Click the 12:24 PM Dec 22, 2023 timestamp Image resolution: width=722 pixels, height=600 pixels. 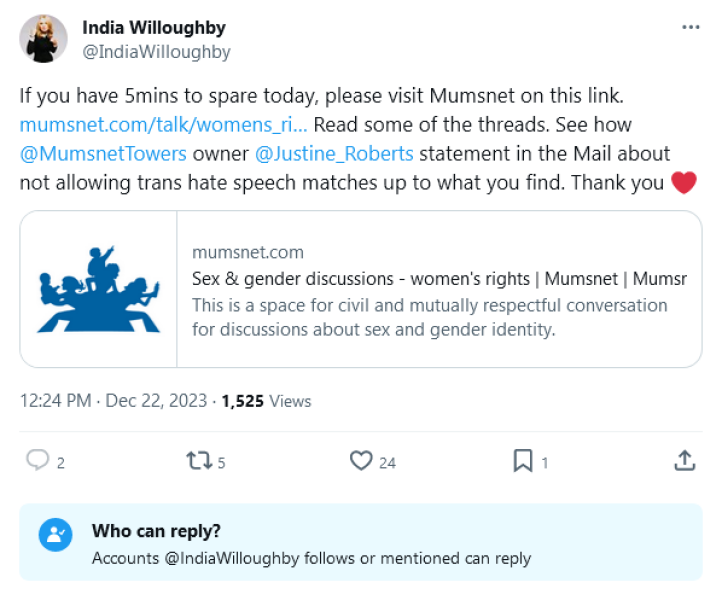click(113, 401)
